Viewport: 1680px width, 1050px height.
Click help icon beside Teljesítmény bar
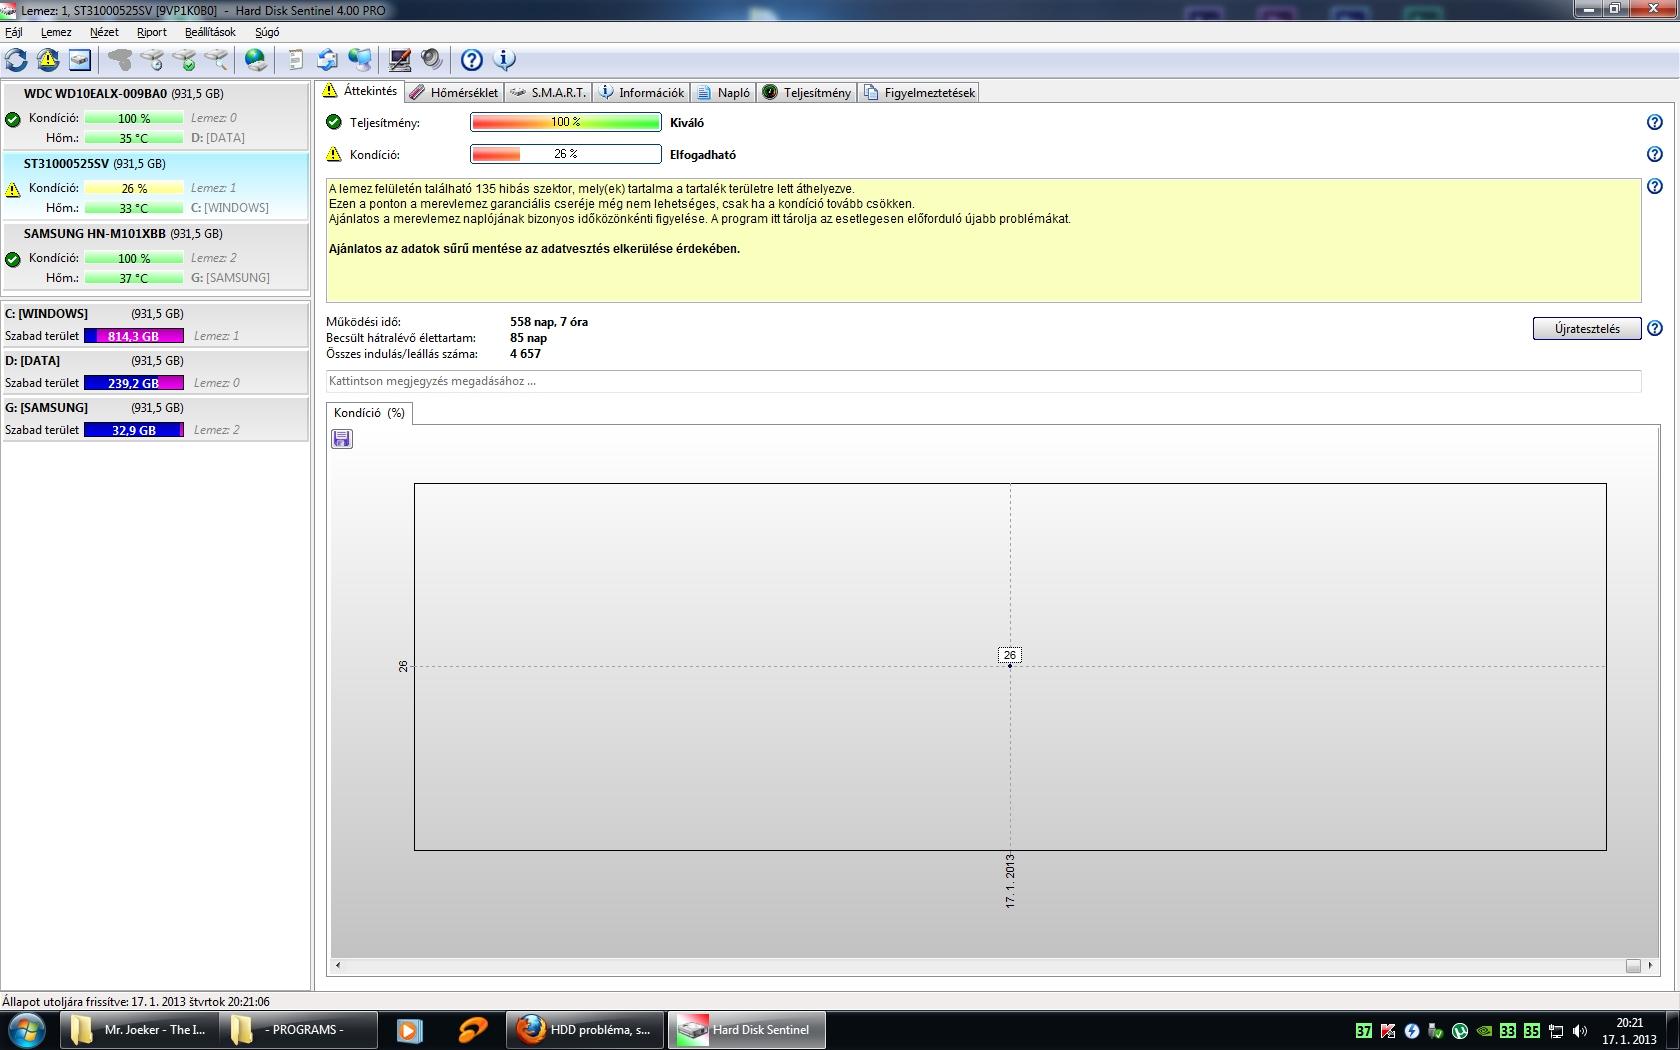[1655, 122]
